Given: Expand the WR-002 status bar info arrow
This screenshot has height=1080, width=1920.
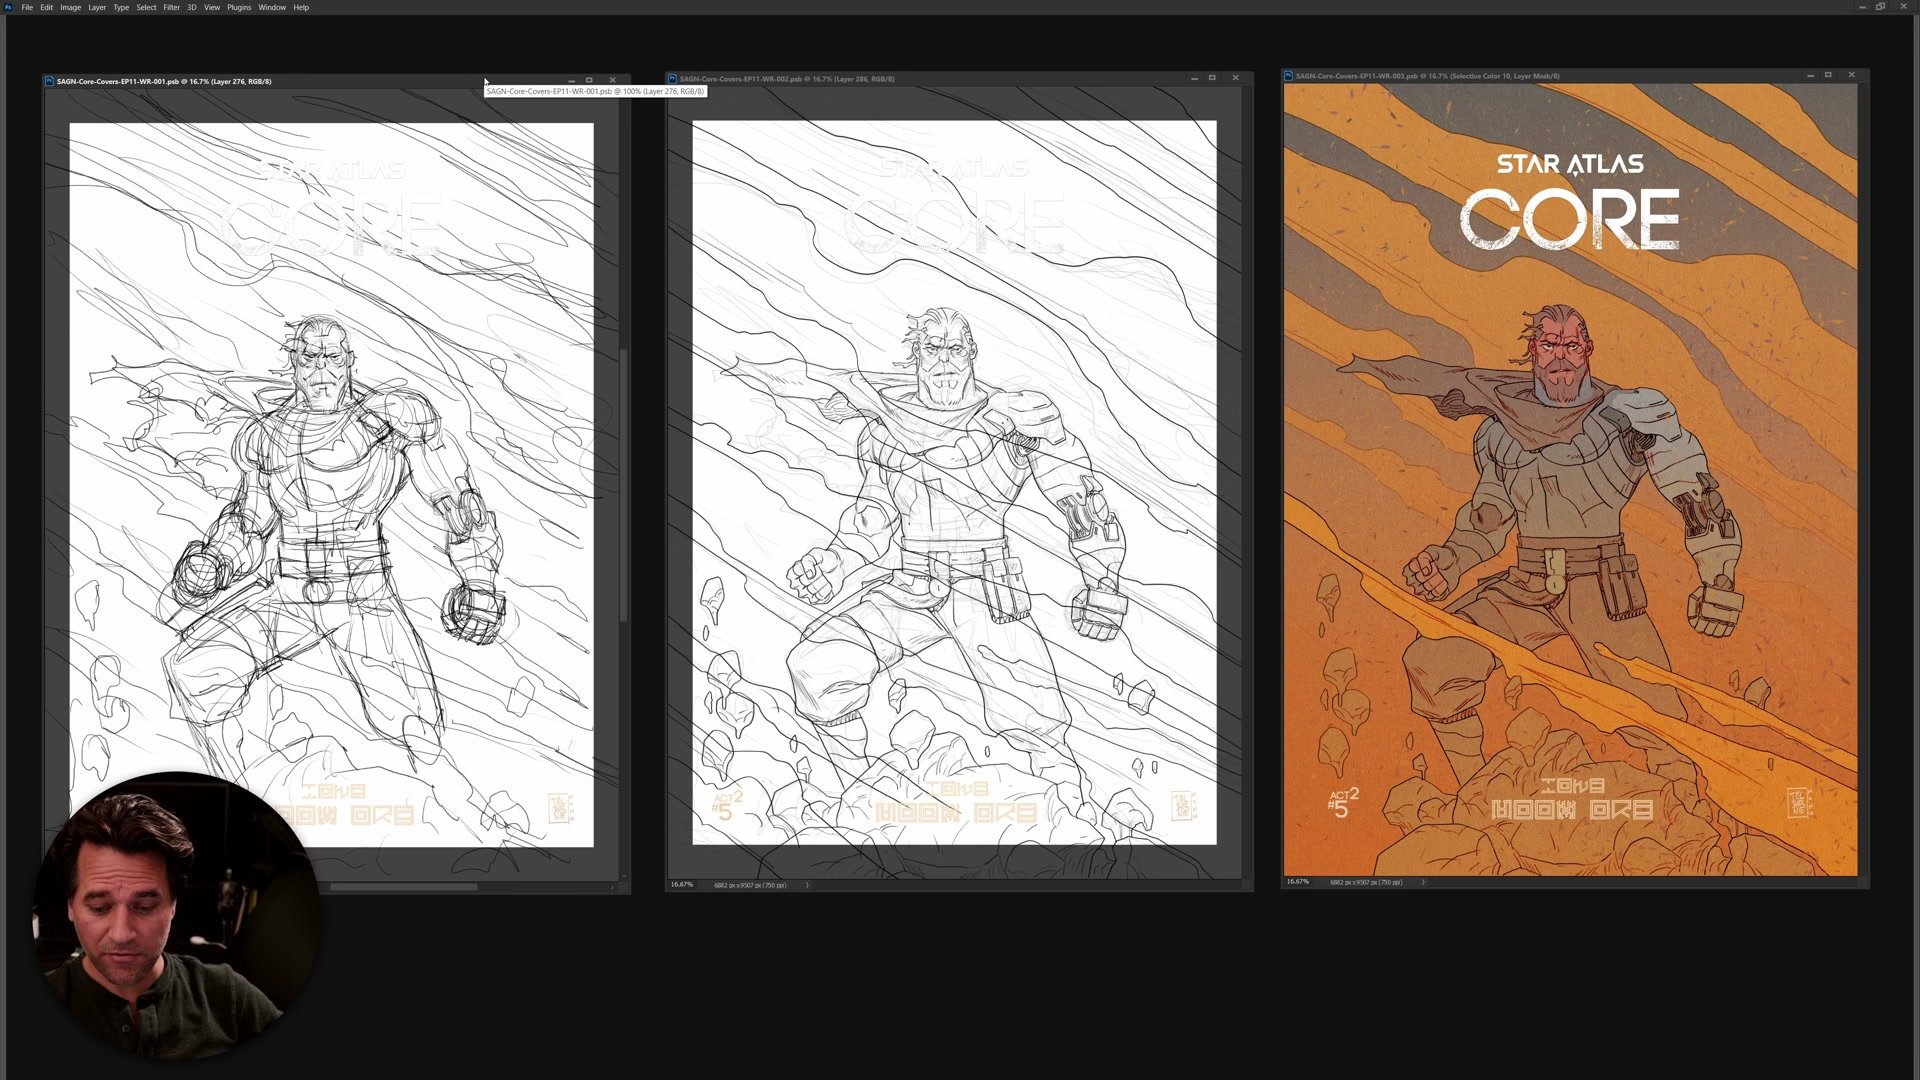Looking at the screenshot, I should pos(807,885).
